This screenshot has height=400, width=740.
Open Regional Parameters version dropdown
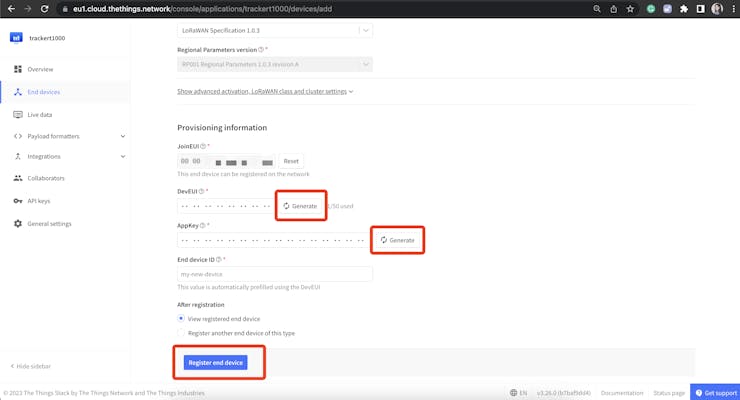click(275, 64)
